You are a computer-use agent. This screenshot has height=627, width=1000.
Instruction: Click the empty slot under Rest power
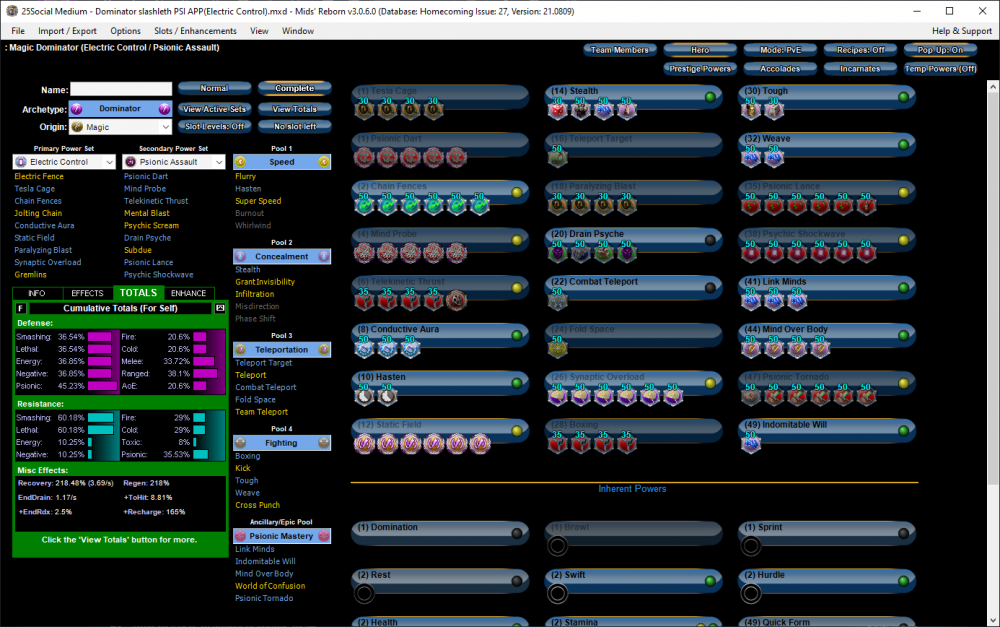pyautogui.click(x=364, y=593)
